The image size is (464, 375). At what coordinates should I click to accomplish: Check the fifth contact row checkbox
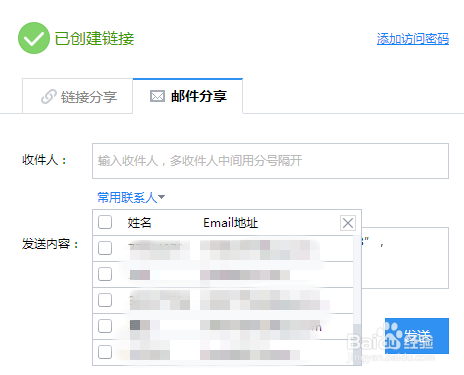[x=105, y=352]
